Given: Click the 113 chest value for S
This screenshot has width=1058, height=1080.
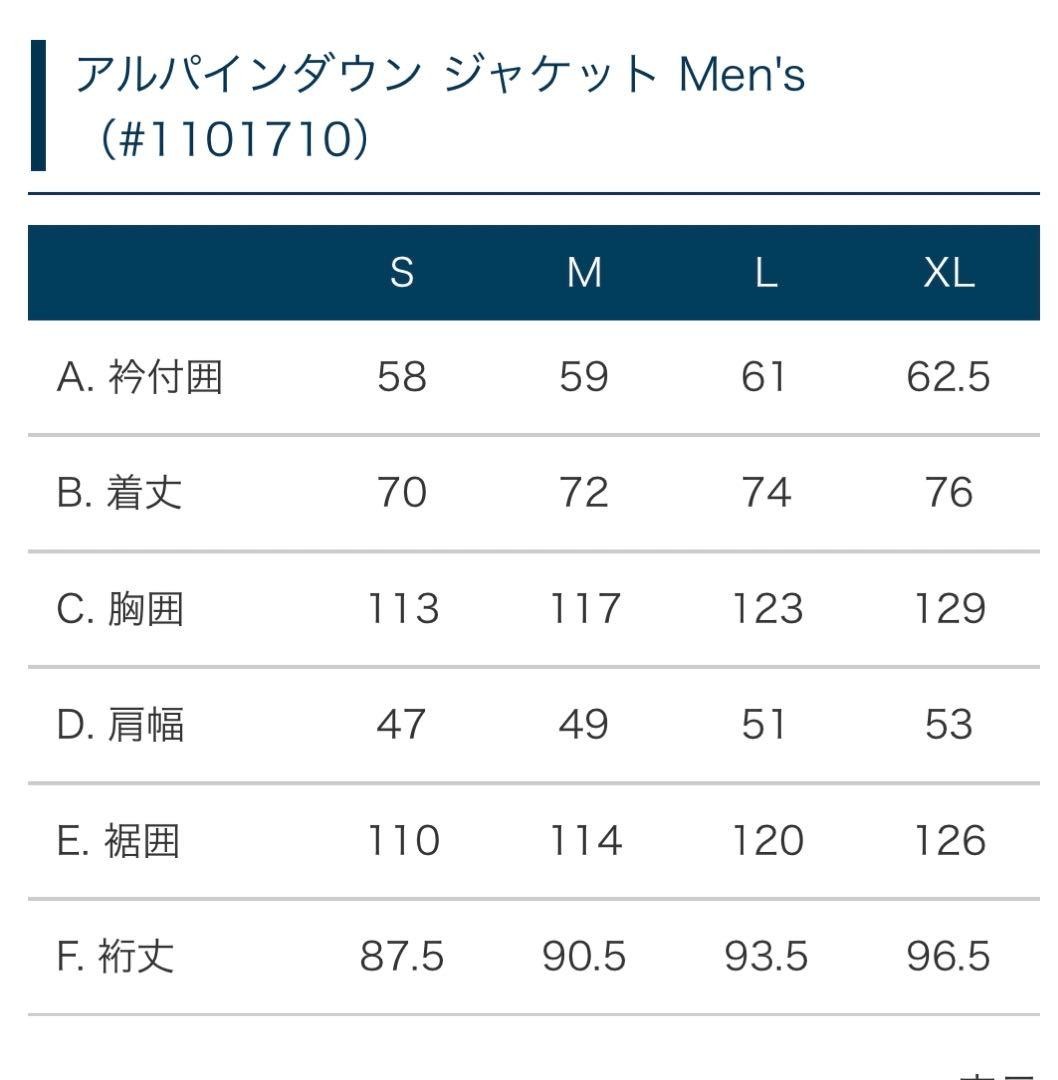Looking at the screenshot, I should [x=402, y=609].
